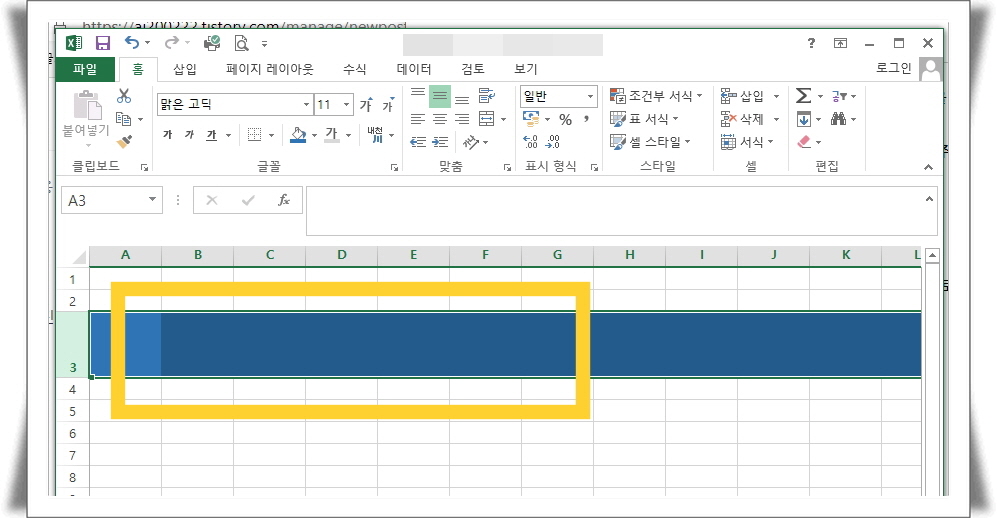
Task: Copy the selection in clipboard group
Action: 123,119
